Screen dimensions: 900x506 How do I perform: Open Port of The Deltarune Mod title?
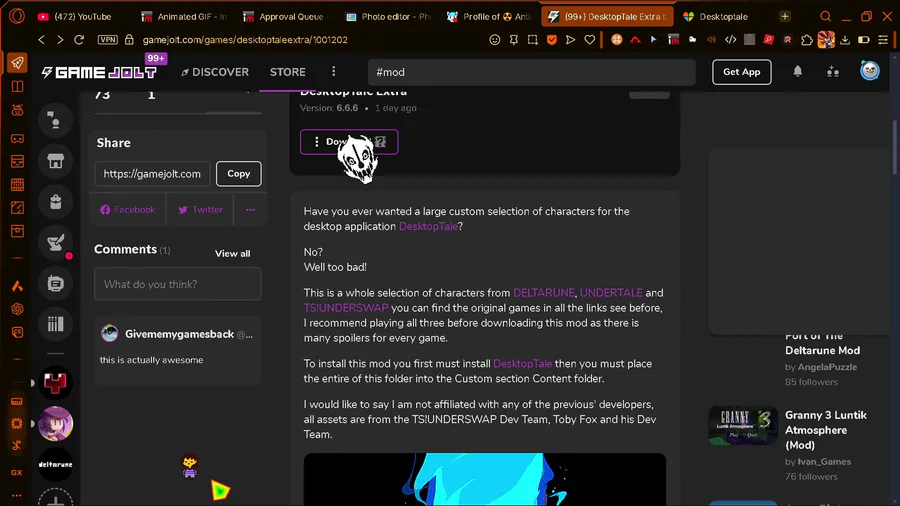pos(823,343)
